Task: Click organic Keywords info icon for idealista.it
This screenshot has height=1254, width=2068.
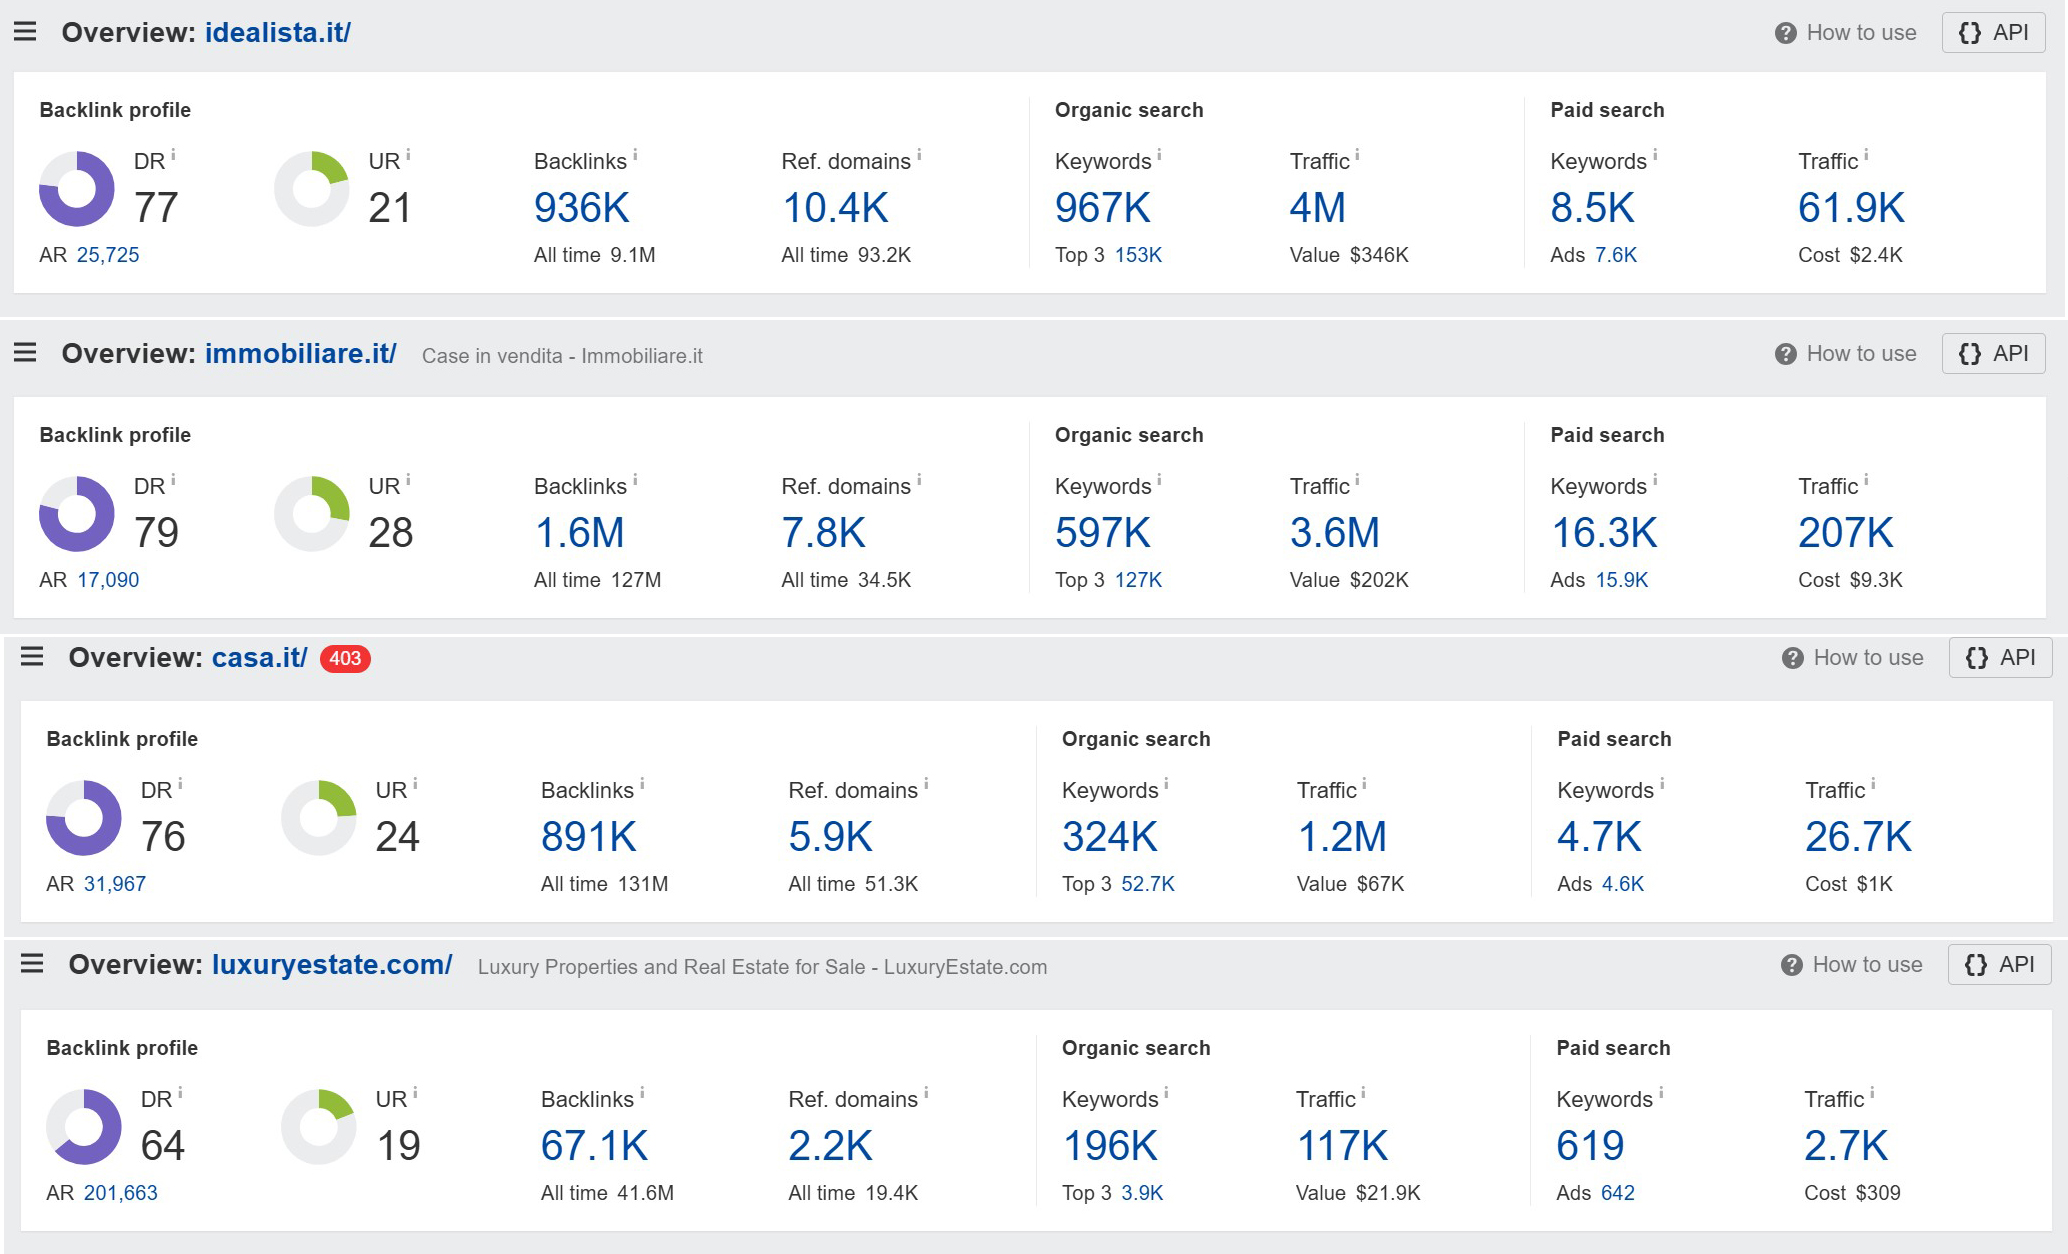Action: click(1159, 155)
